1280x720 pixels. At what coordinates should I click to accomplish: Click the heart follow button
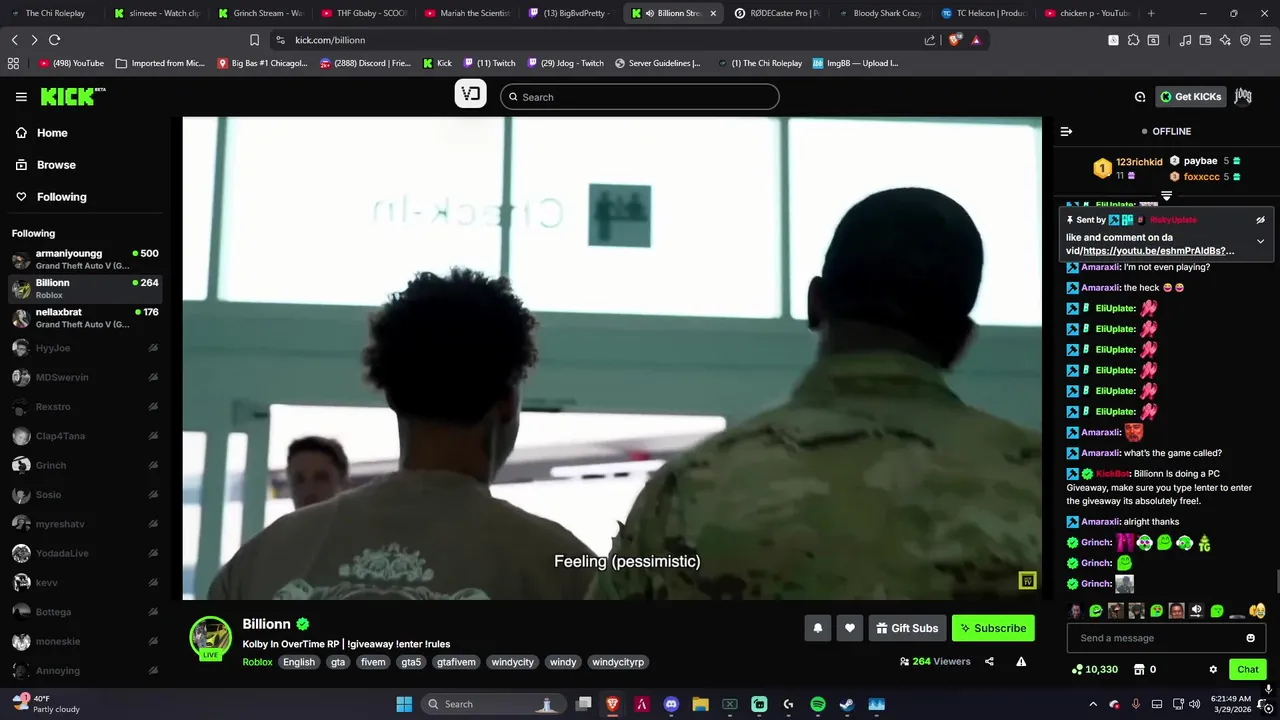(850, 628)
